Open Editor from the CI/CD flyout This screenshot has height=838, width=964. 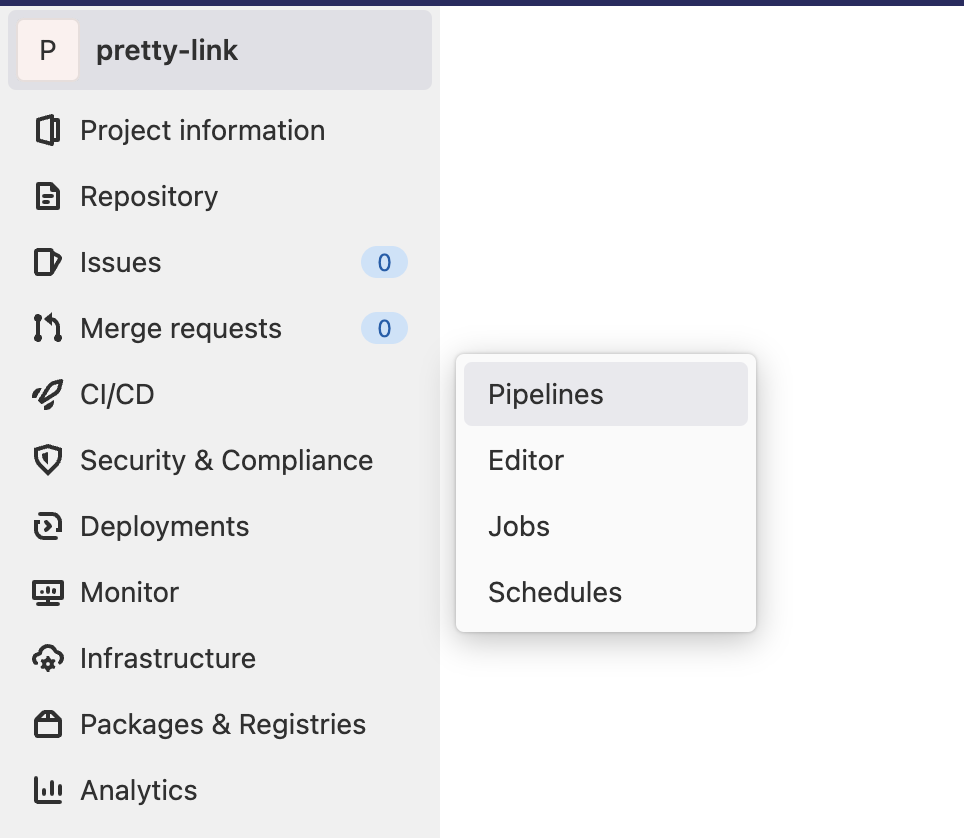(x=526, y=461)
